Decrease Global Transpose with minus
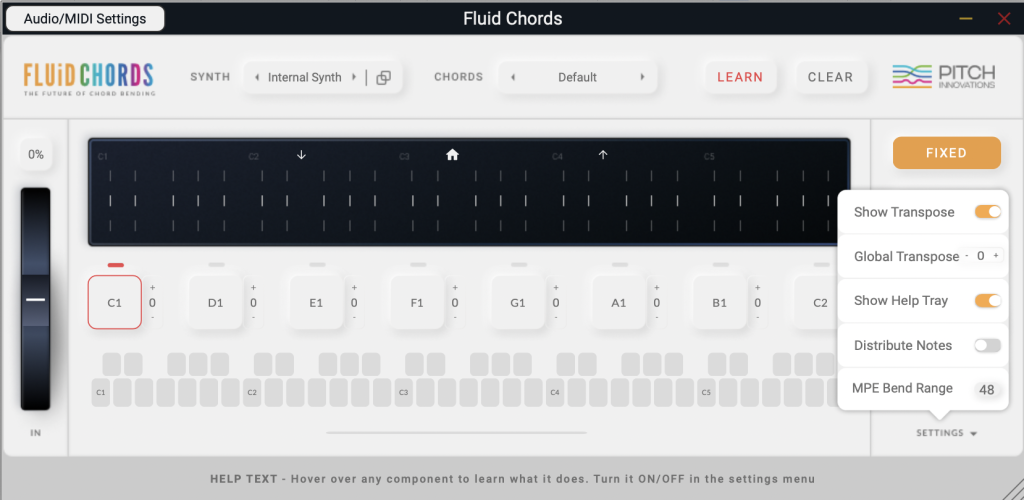The height and width of the screenshot is (500, 1024). [x=967, y=256]
